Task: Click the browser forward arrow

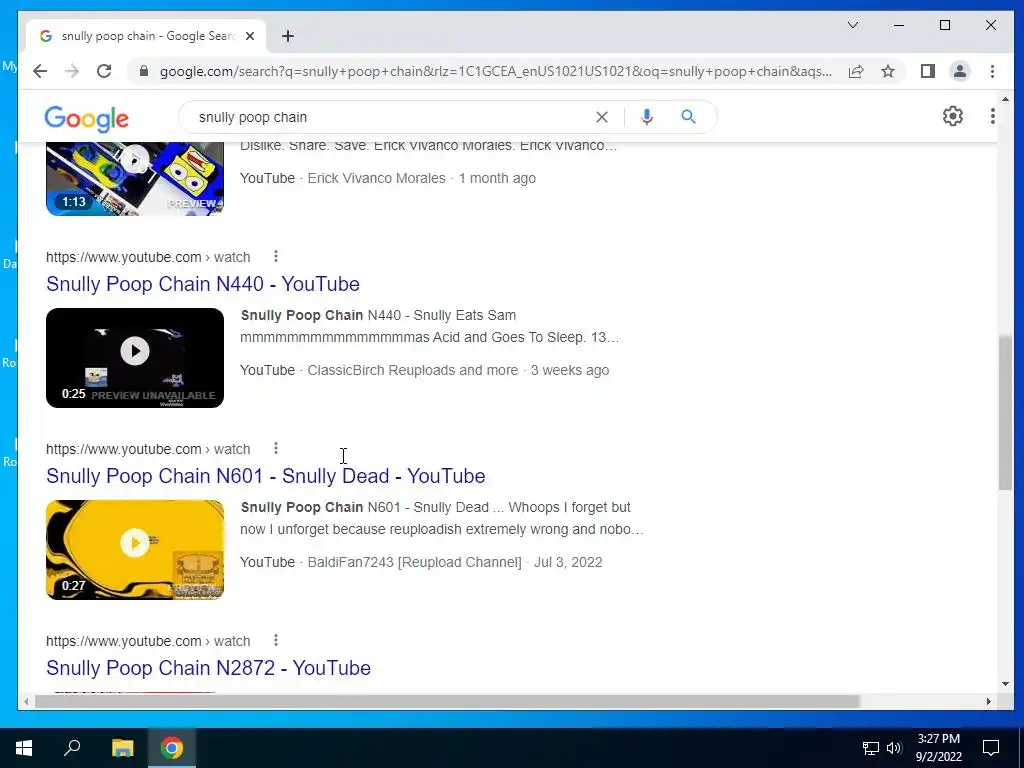Action: point(72,71)
